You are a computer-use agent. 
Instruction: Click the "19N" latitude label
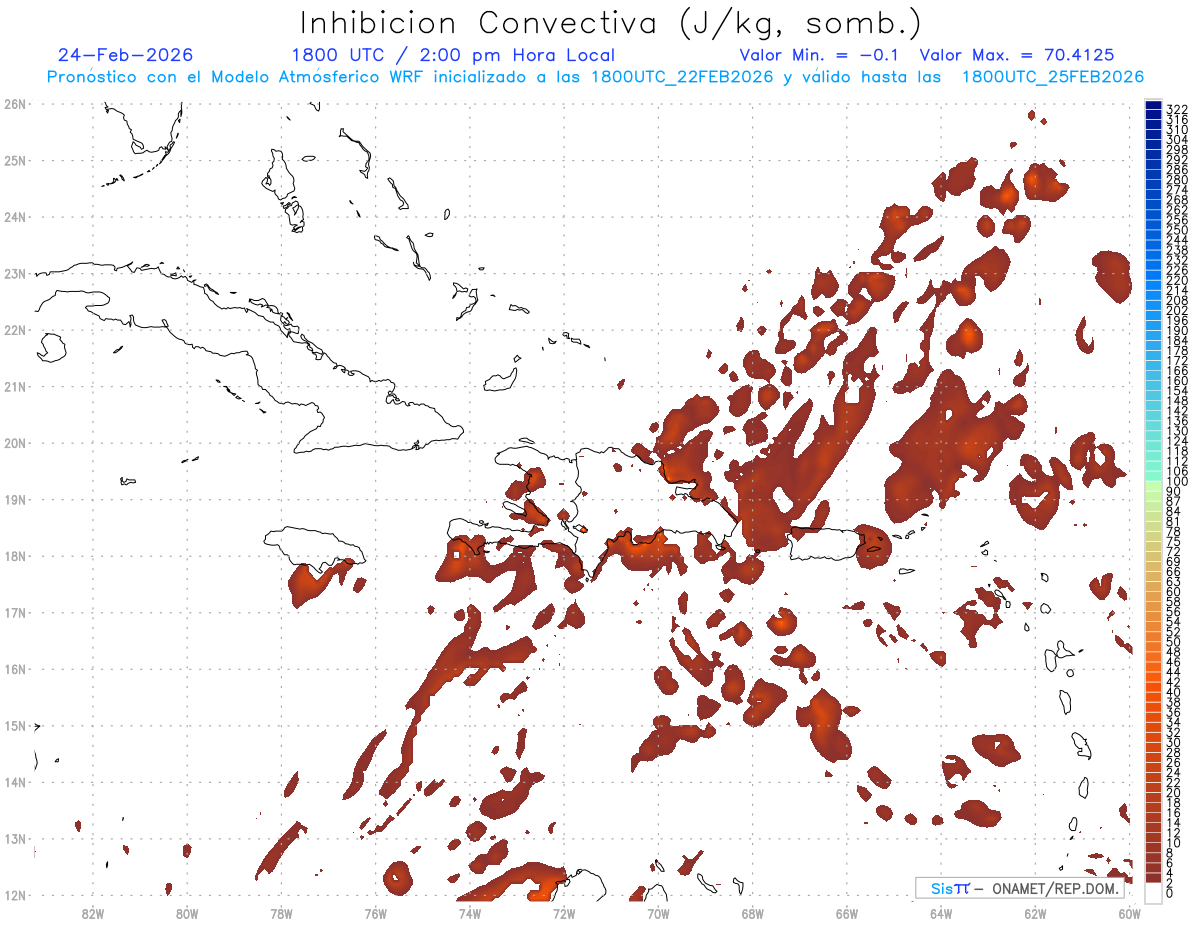point(14,499)
